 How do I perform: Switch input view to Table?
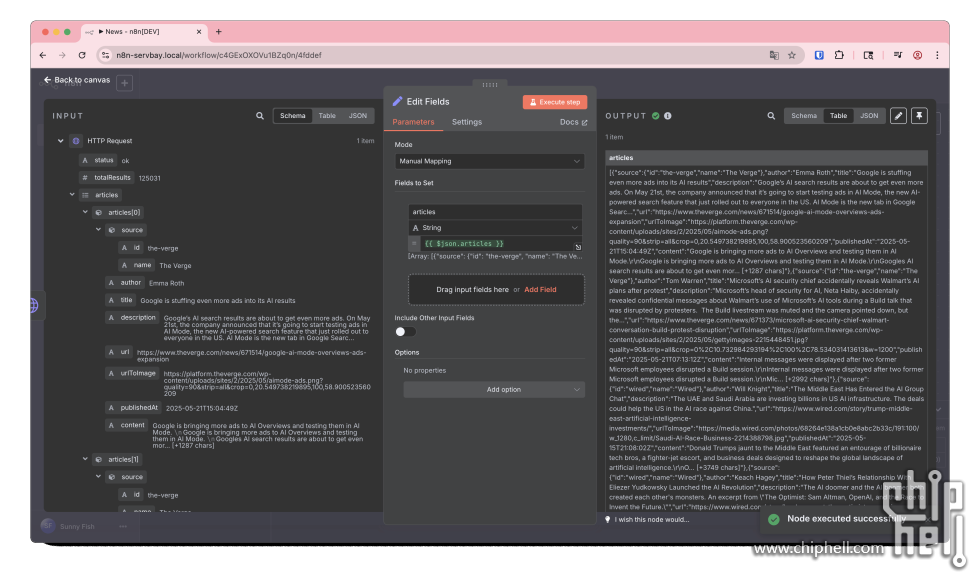[327, 116]
